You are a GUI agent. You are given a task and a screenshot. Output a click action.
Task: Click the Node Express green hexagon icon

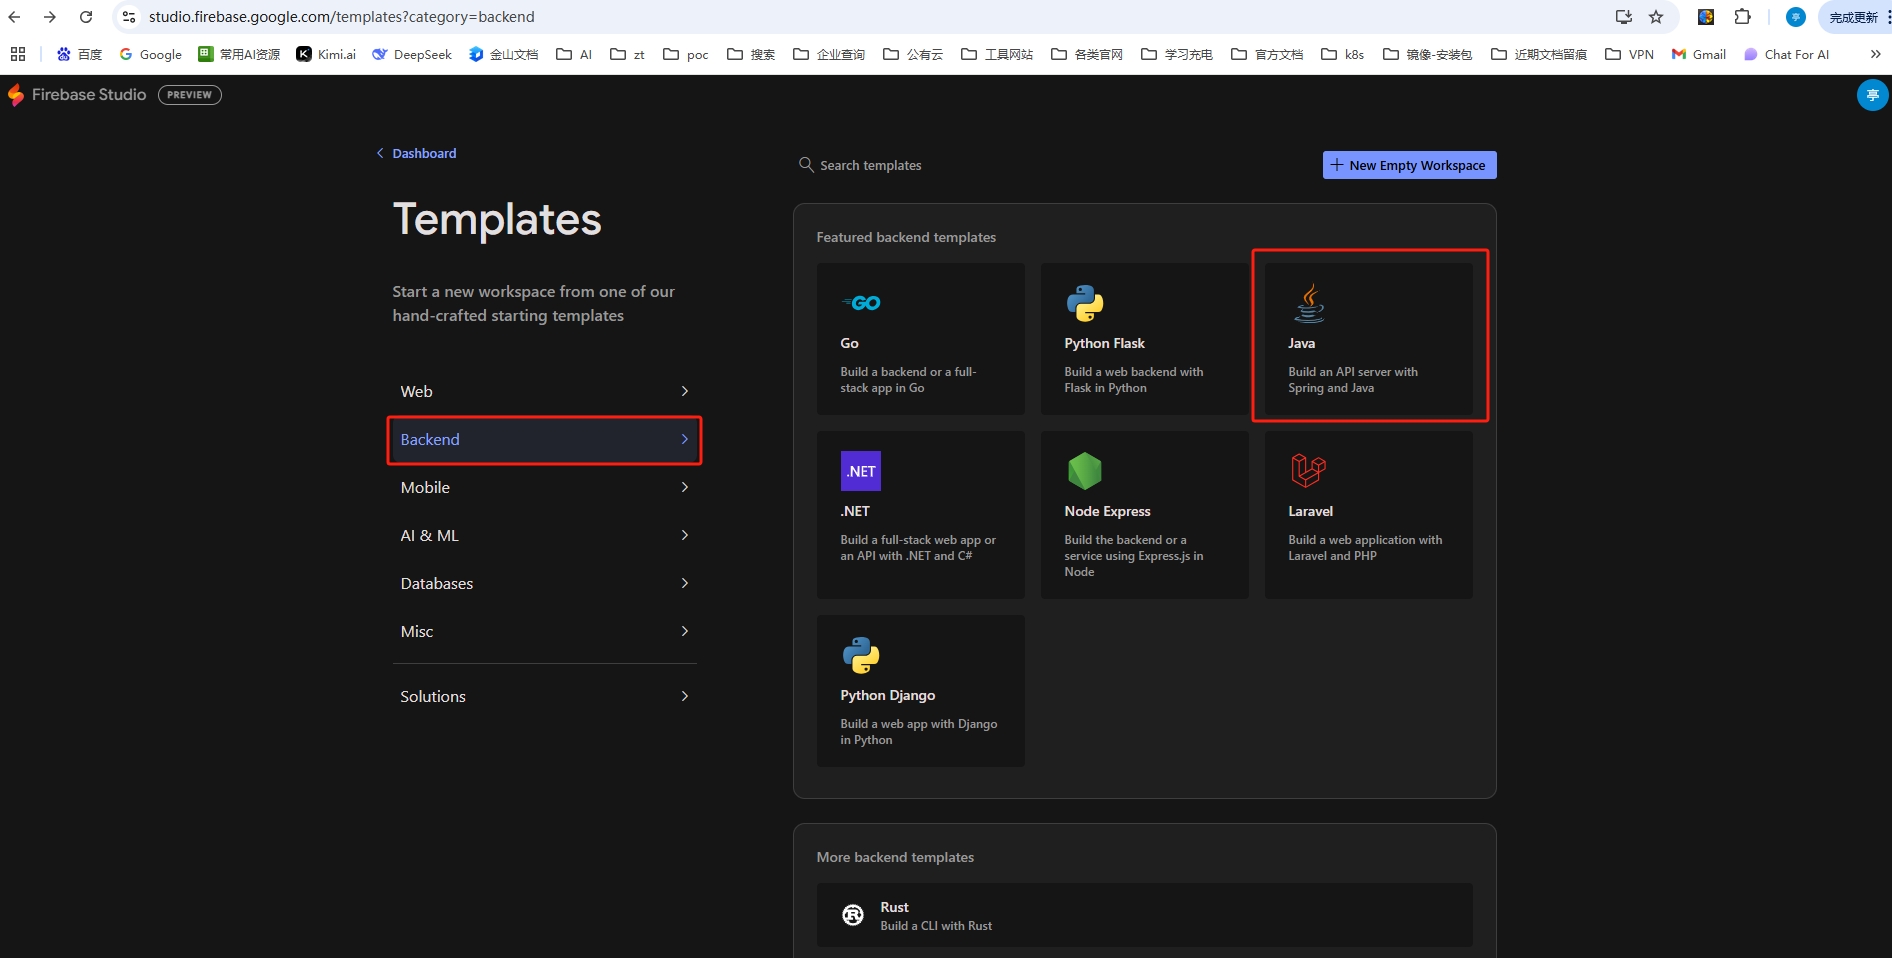[1084, 471]
